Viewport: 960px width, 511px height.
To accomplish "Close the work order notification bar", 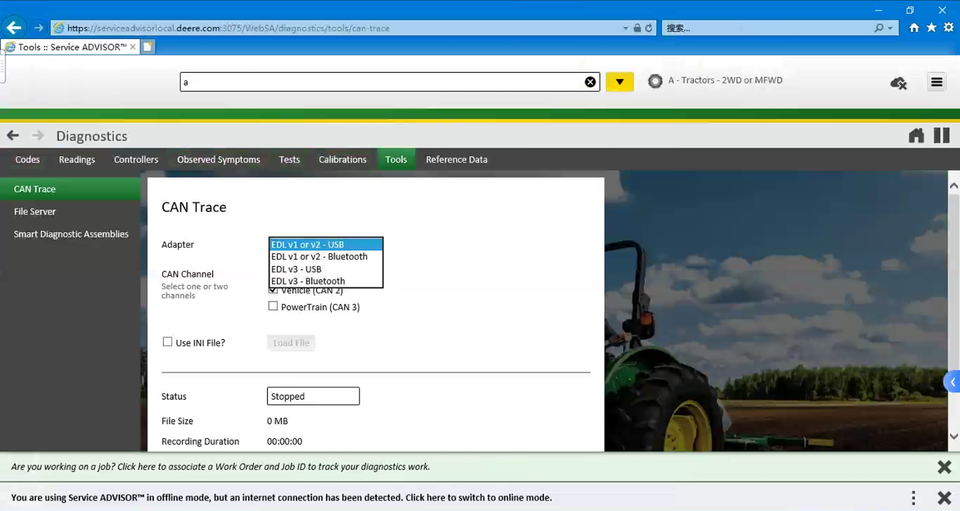I will tap(944, 467).
